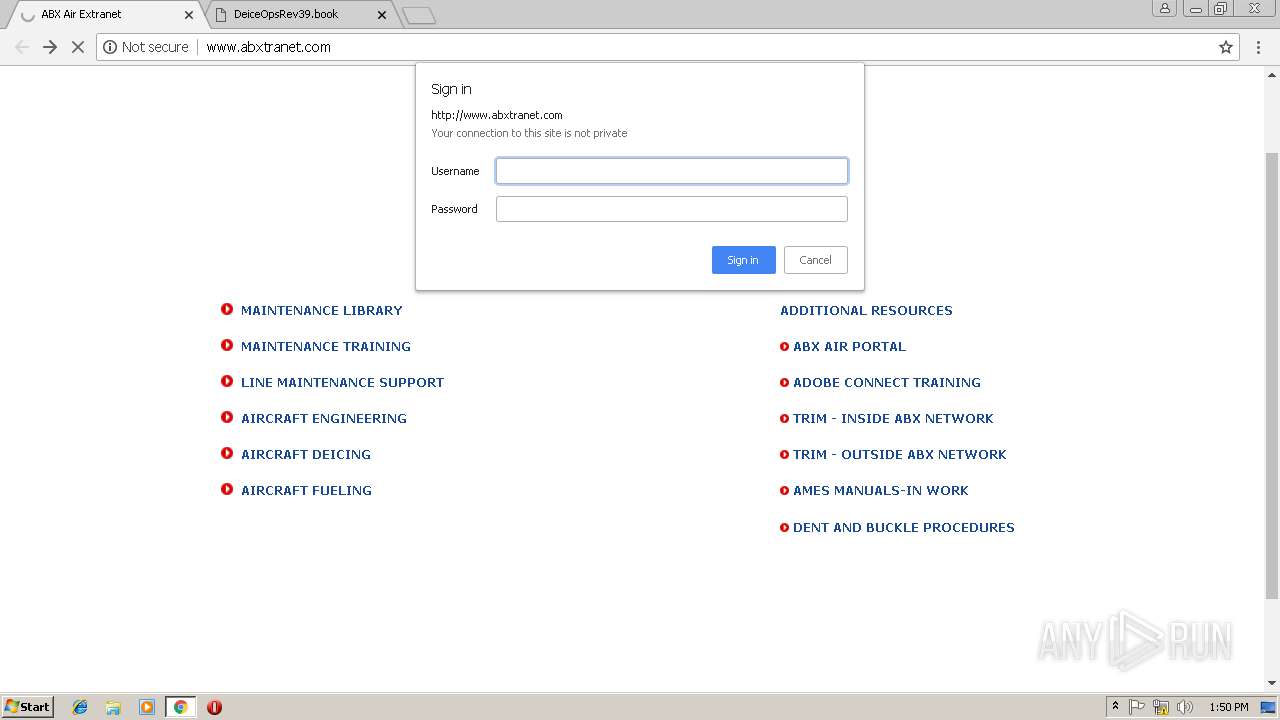Click red bullet beside ABX AIR PORTAL
This screenshot has height=720, width=1280.
784,347
